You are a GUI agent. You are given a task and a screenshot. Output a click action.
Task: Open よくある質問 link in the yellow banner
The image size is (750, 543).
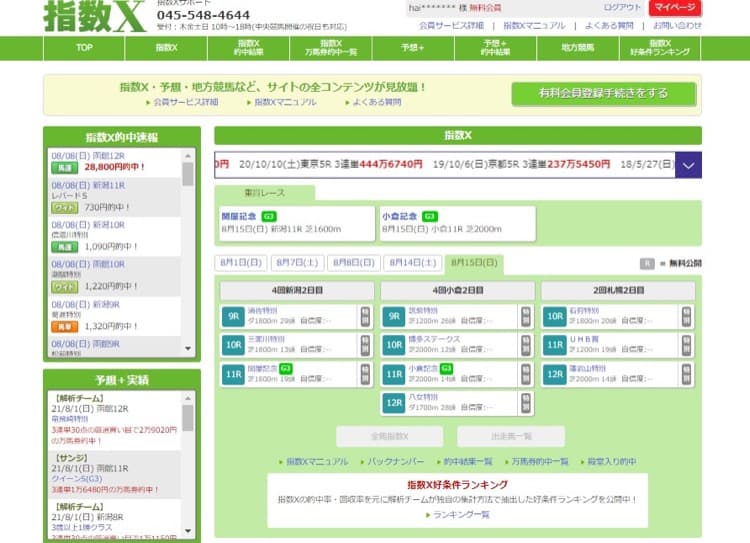click(x=377, y=102)
